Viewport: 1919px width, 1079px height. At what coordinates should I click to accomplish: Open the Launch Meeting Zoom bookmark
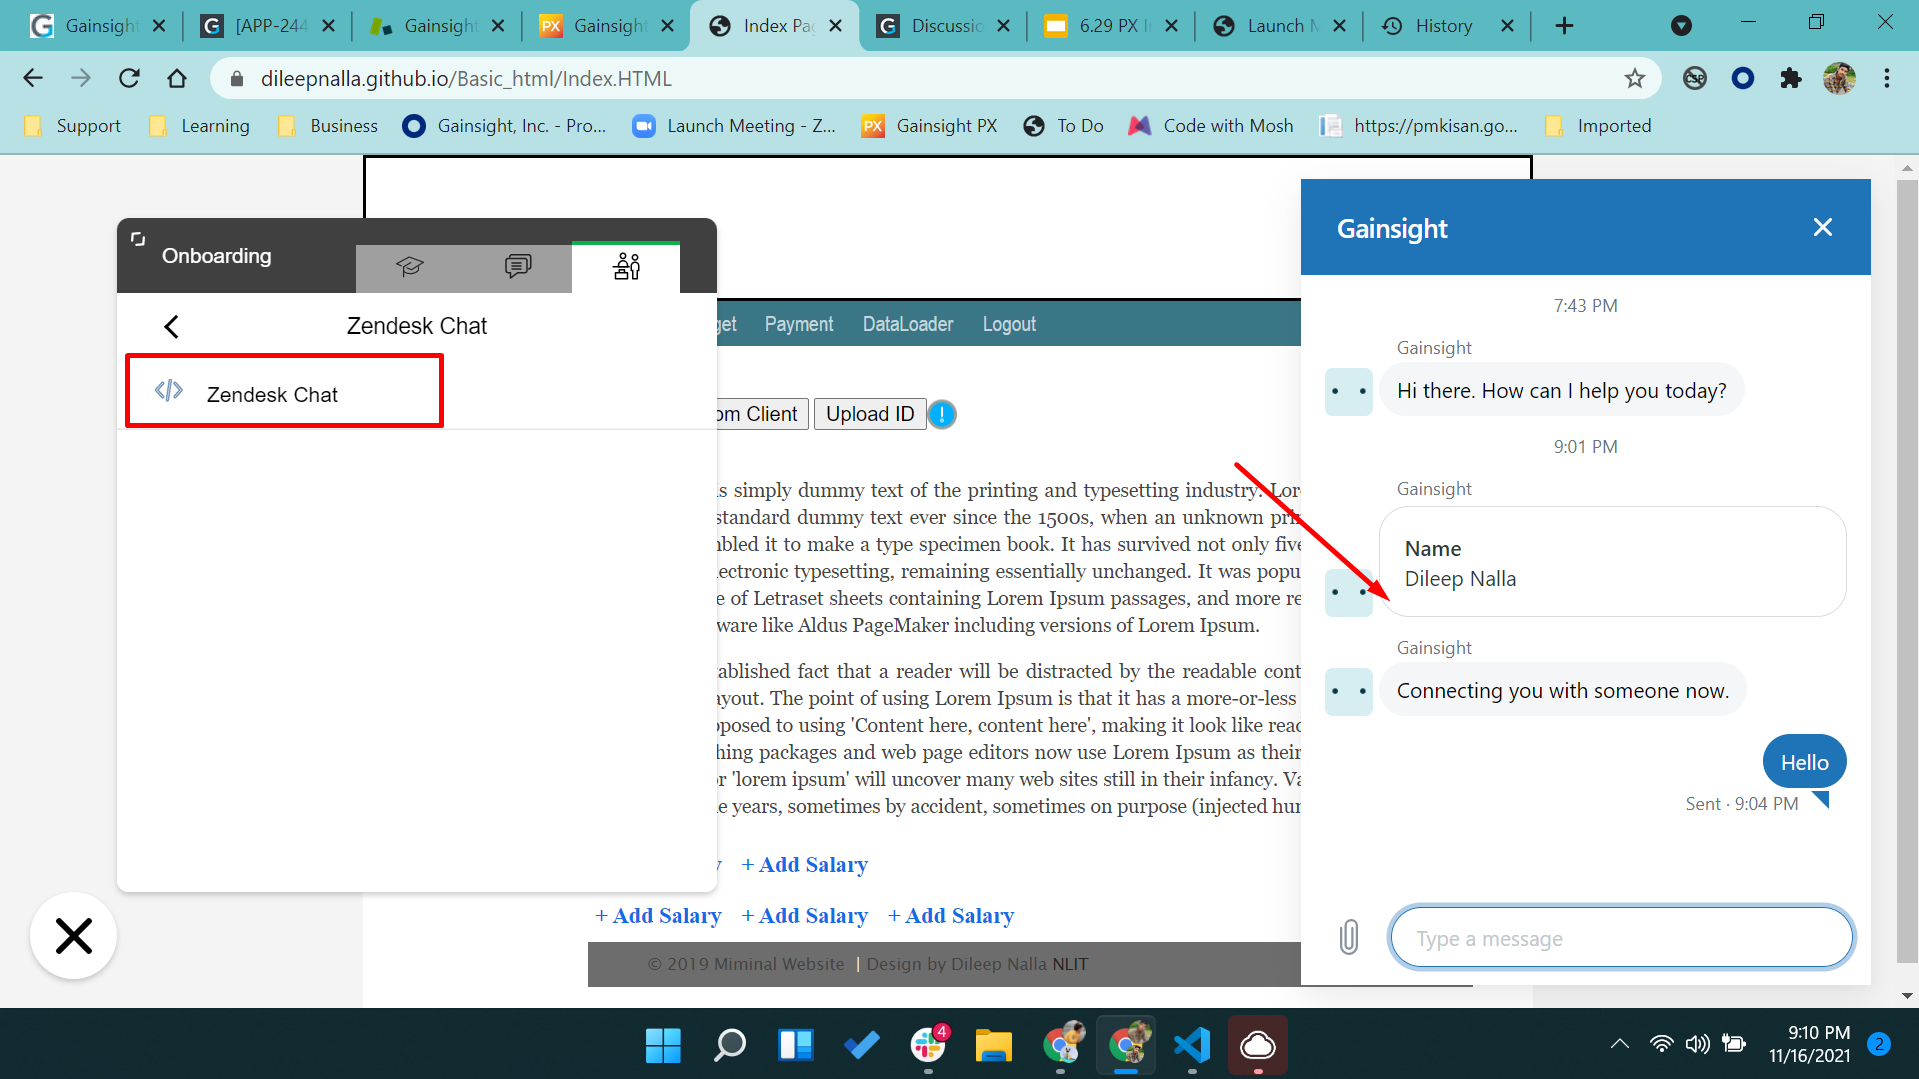pyautogui.click(x=734, y=126)
